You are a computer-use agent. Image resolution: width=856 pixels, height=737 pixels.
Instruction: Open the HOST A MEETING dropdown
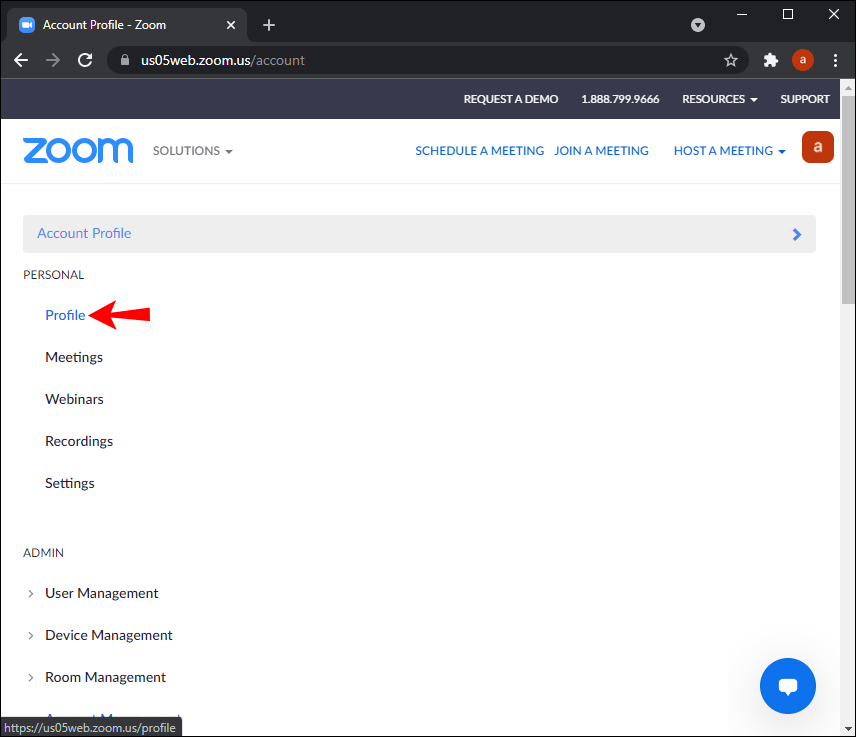click(x=729, y=150)
